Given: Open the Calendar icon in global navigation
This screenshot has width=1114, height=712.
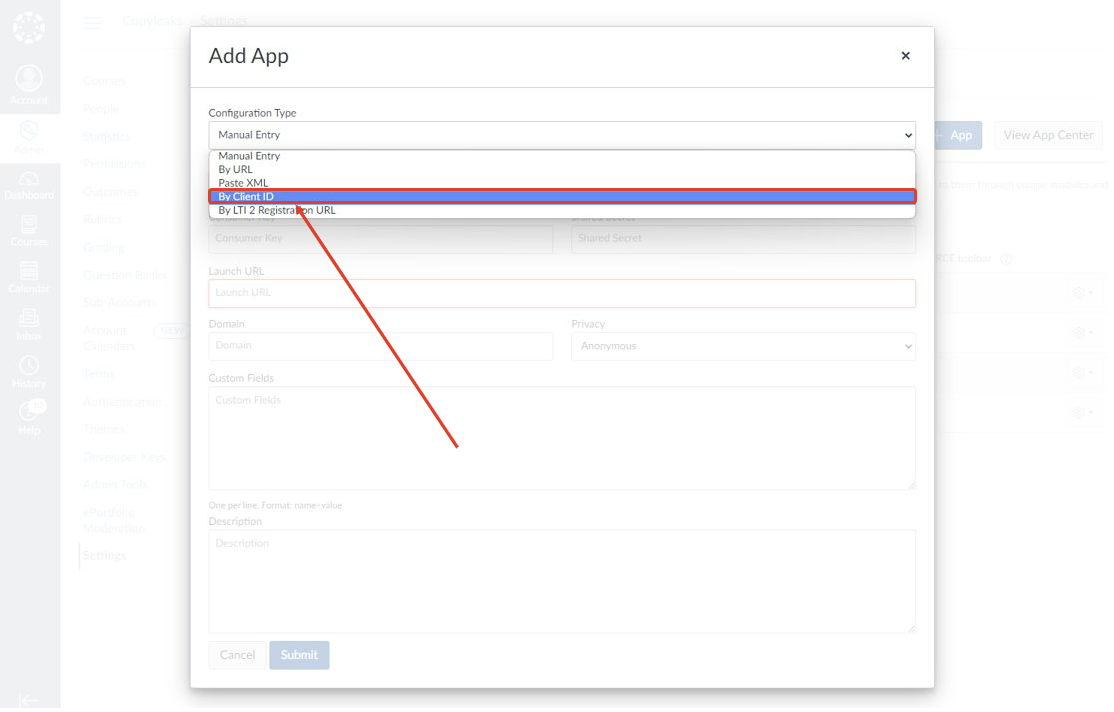Looking at the screenshot, I should (29, 278).
